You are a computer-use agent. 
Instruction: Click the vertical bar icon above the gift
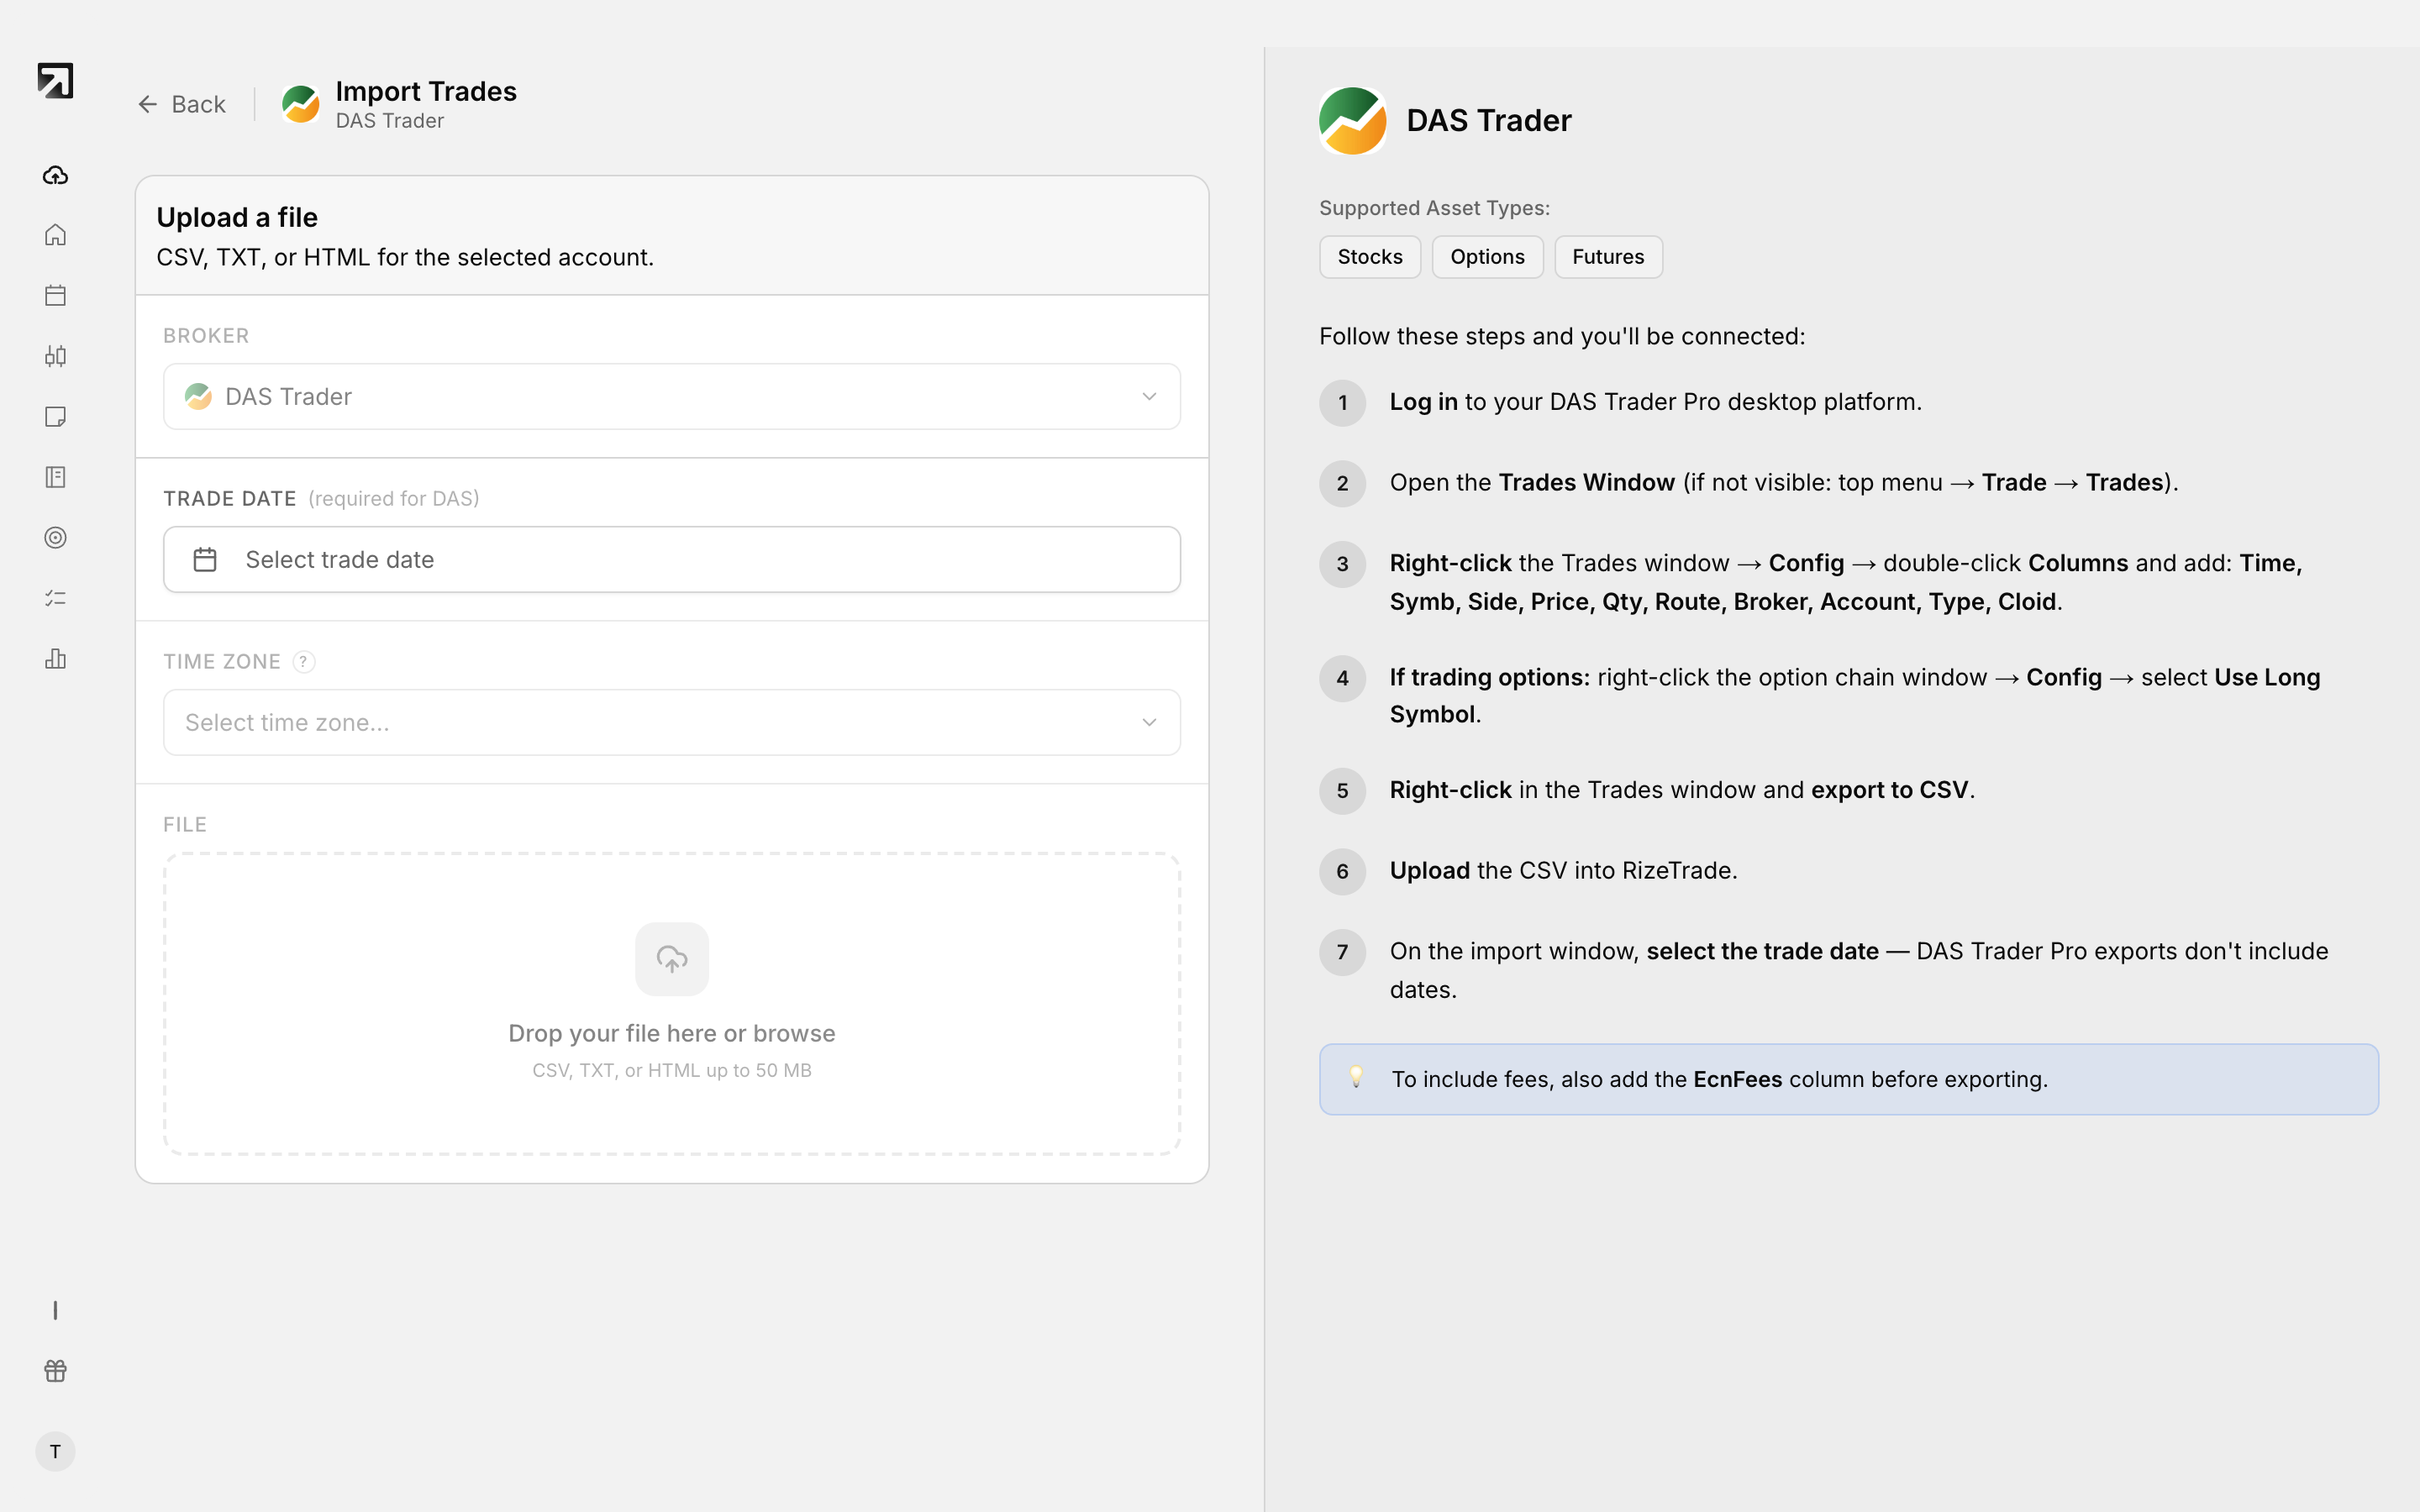(55, 1310)
